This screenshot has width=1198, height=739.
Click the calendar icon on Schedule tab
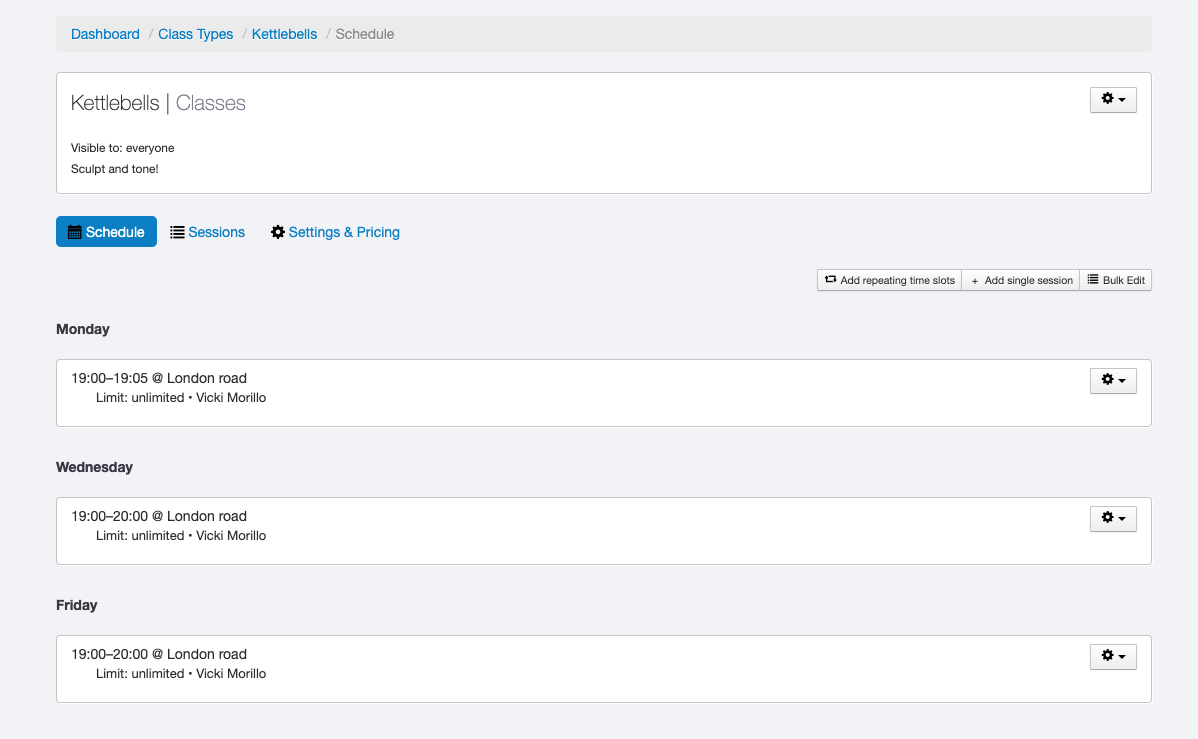pyautogui.click(x=74, y=232)
